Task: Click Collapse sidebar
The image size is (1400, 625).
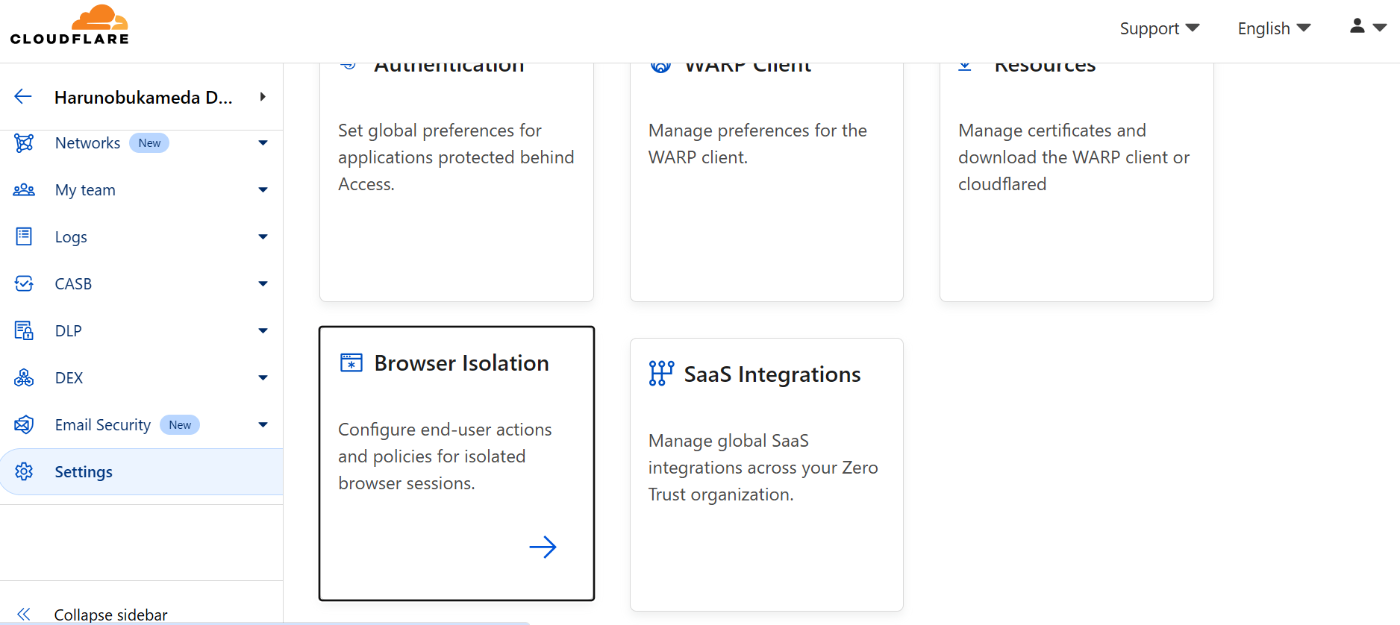Action: [110, 614]
